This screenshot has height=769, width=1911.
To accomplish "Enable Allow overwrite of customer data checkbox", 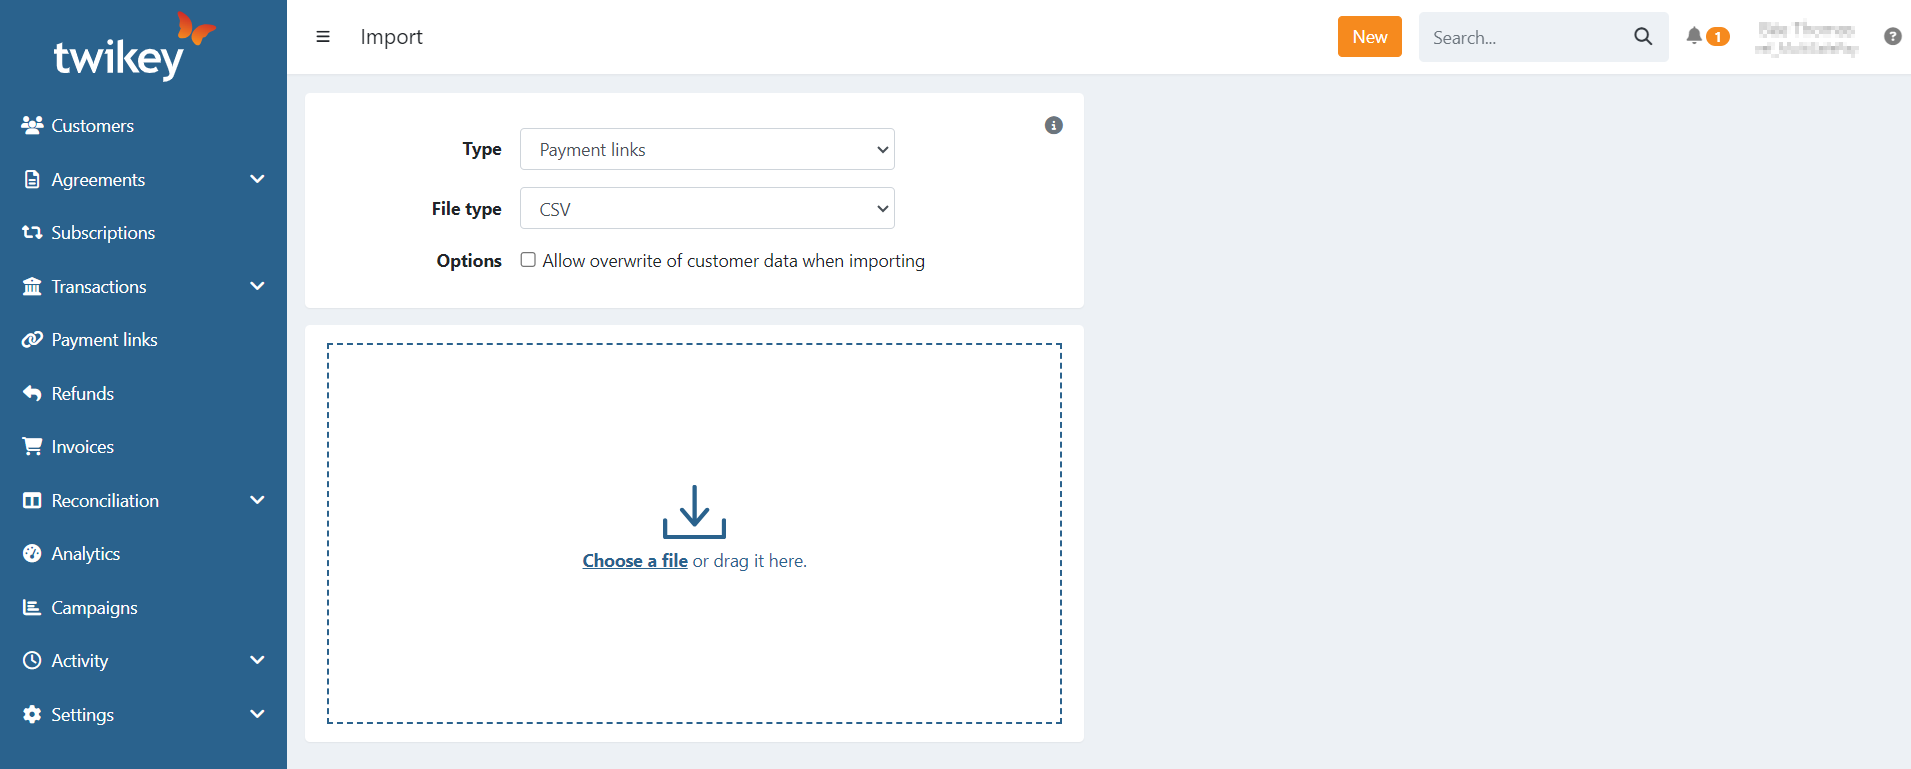I will [x=528, y=260].
